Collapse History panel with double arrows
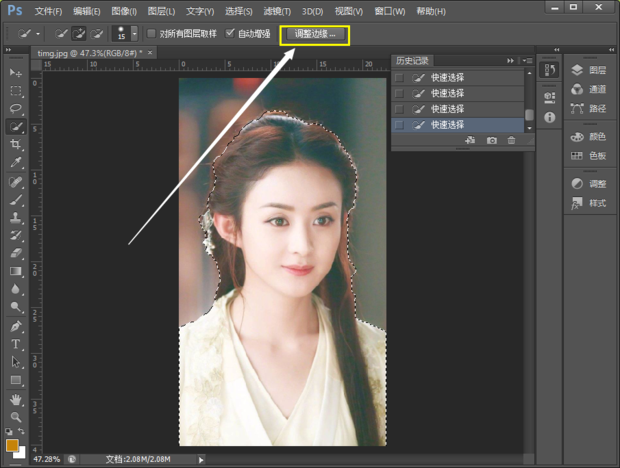This screenshot has width=620, height=468. [x=510, y=60]
